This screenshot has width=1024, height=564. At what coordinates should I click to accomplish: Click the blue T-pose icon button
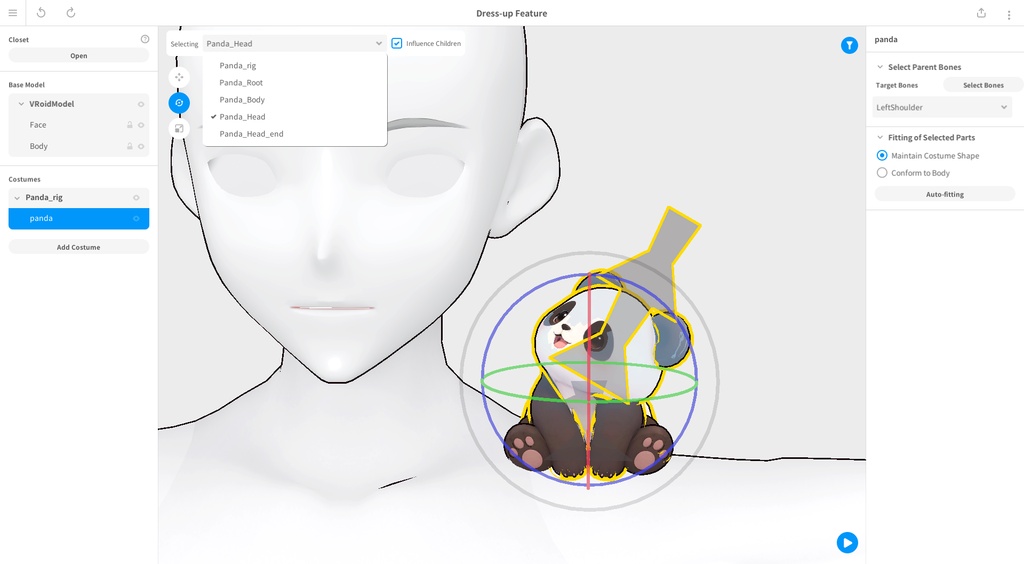849,45
